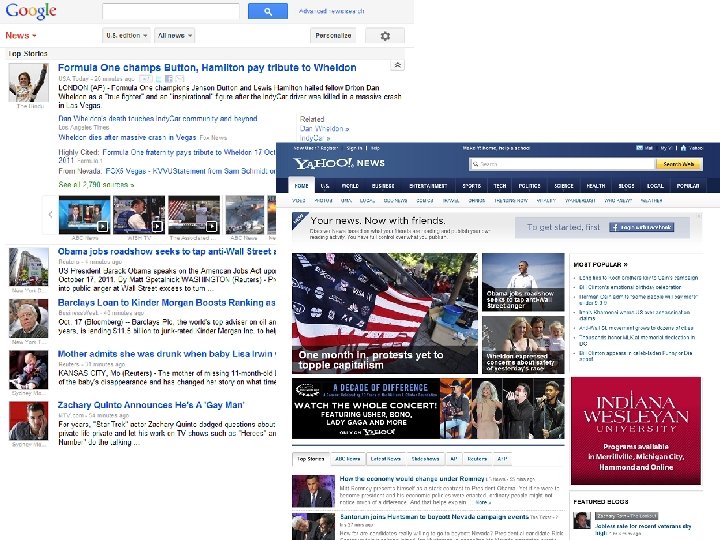Click the Google logo

[31, 11]
